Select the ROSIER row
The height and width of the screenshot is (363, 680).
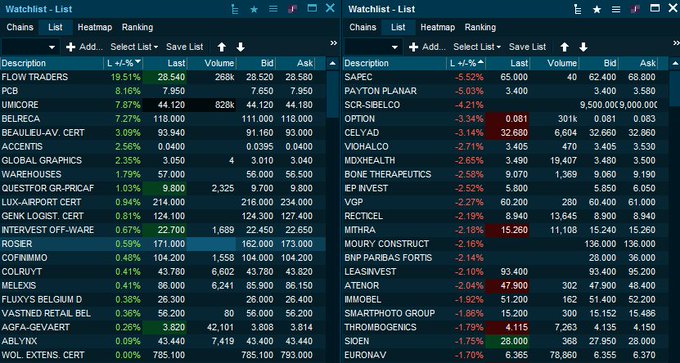[x=163, y=244]
